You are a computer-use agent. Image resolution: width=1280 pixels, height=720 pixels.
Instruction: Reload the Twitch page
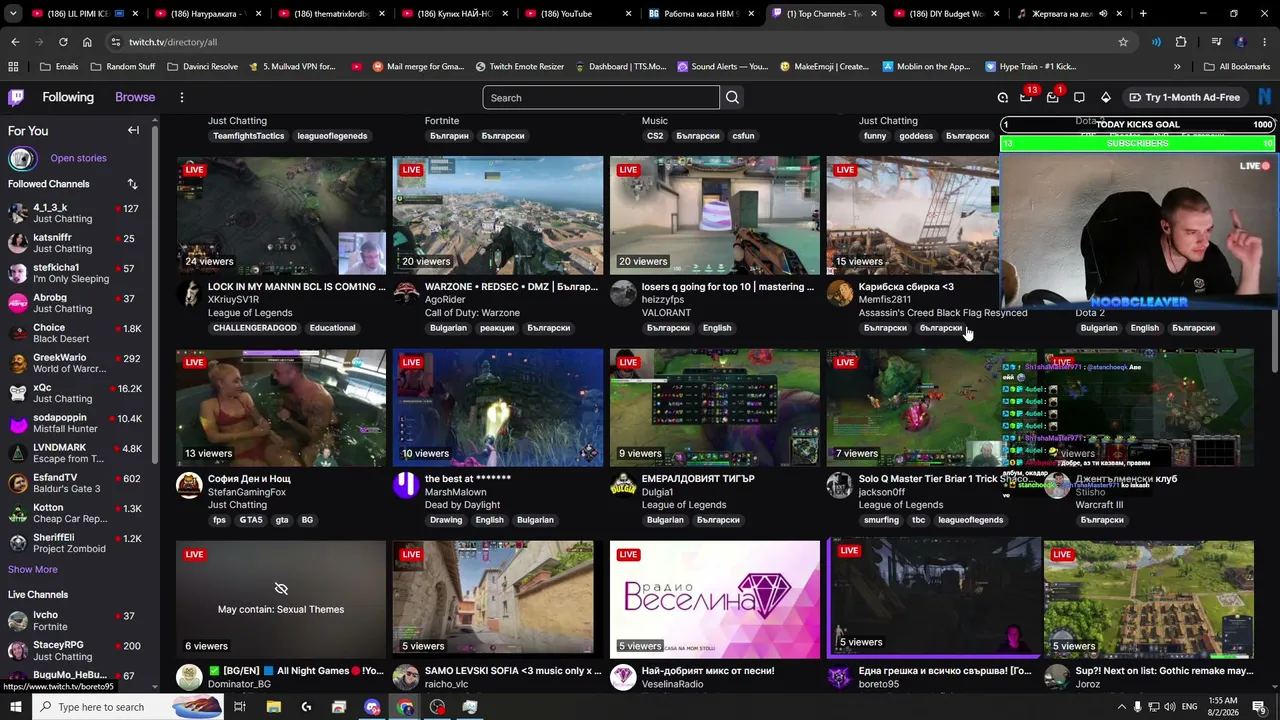point(63,42)
